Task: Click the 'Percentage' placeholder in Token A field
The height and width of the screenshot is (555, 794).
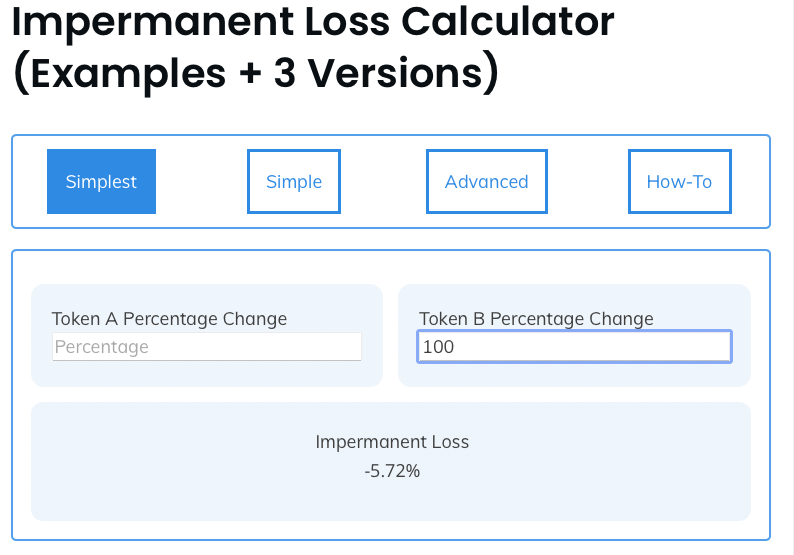Action: click(x=101, y=347)
